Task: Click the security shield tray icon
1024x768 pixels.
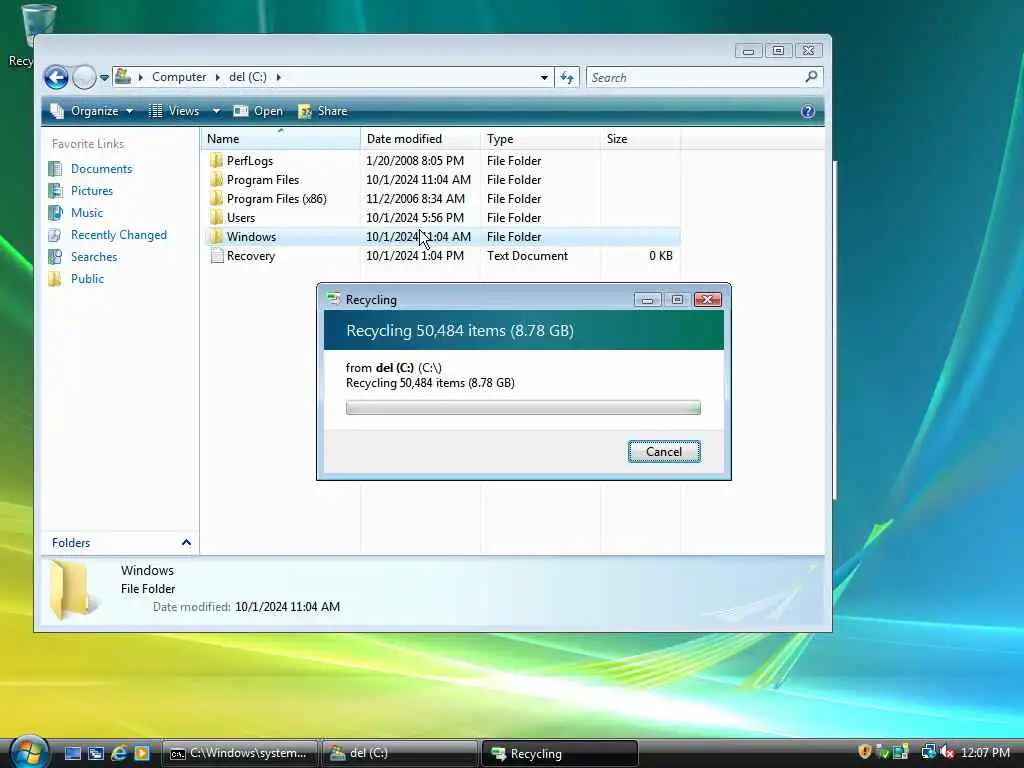Action: pyautogui.click(x=865, y=752)
